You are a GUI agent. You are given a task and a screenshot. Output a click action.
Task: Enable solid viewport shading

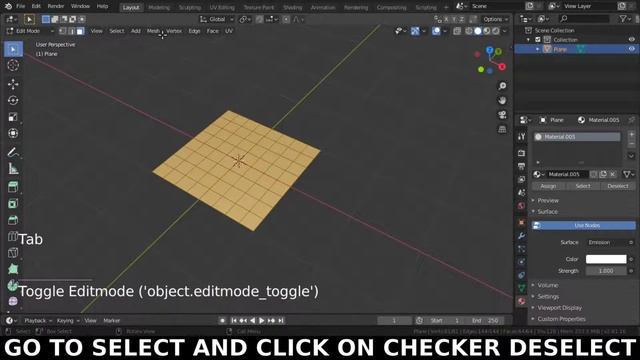(478, 31)
